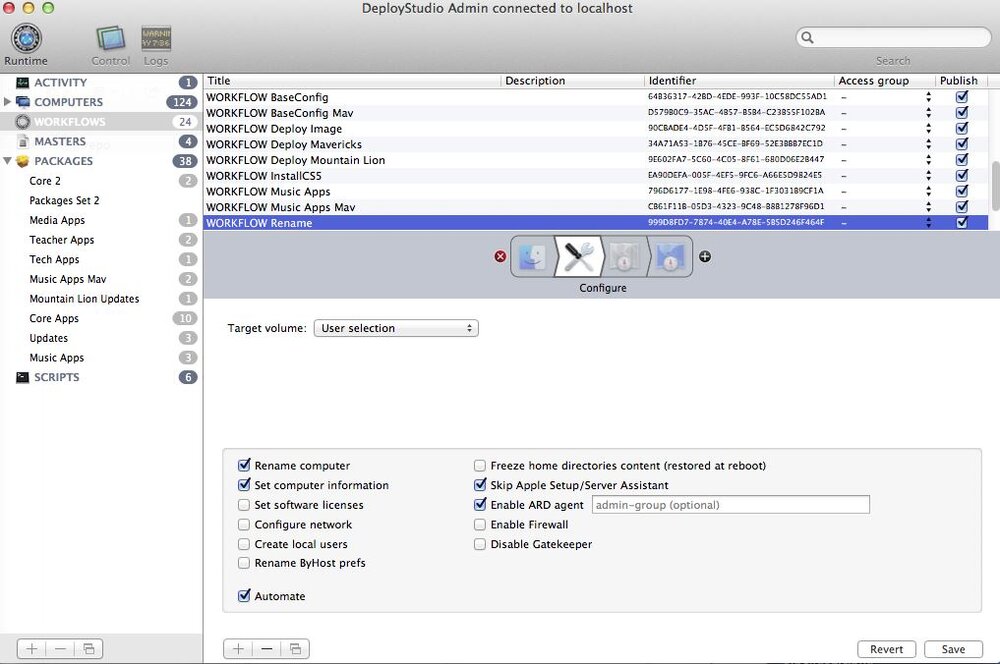Select the Configure tools step icon

pyautogui.click(x=578, y=256)
